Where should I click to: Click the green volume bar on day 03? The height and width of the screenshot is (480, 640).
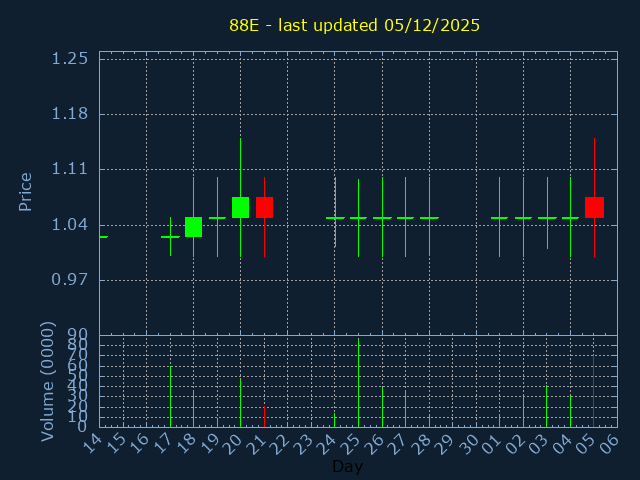point(547,407)
